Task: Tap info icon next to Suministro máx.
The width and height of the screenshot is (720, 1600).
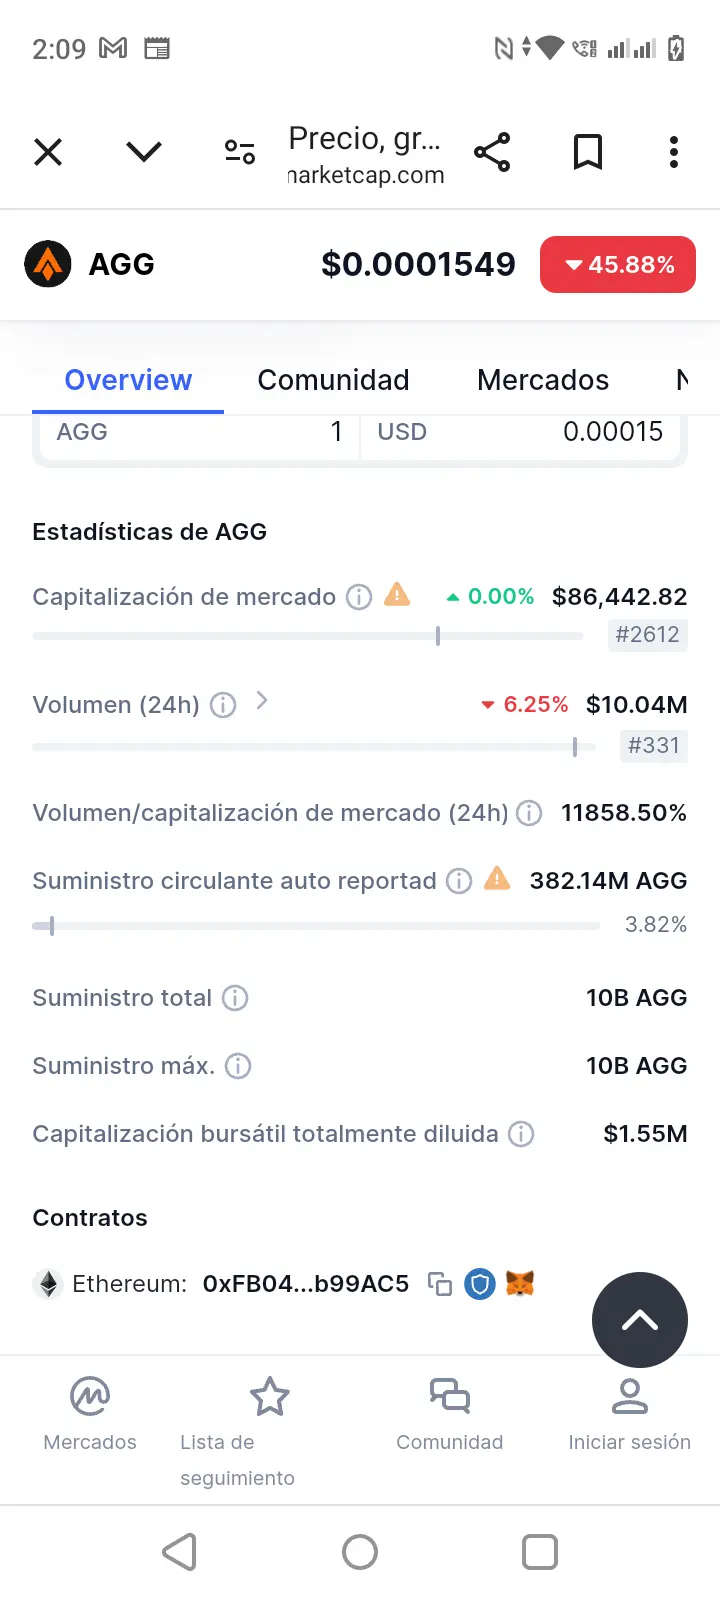Action: [x=238, y=1066]
